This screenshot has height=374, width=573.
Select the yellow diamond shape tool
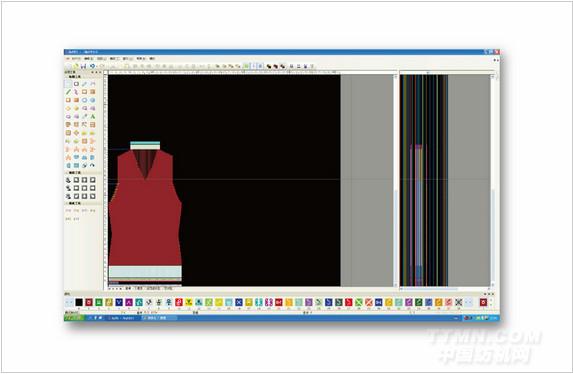68,108
